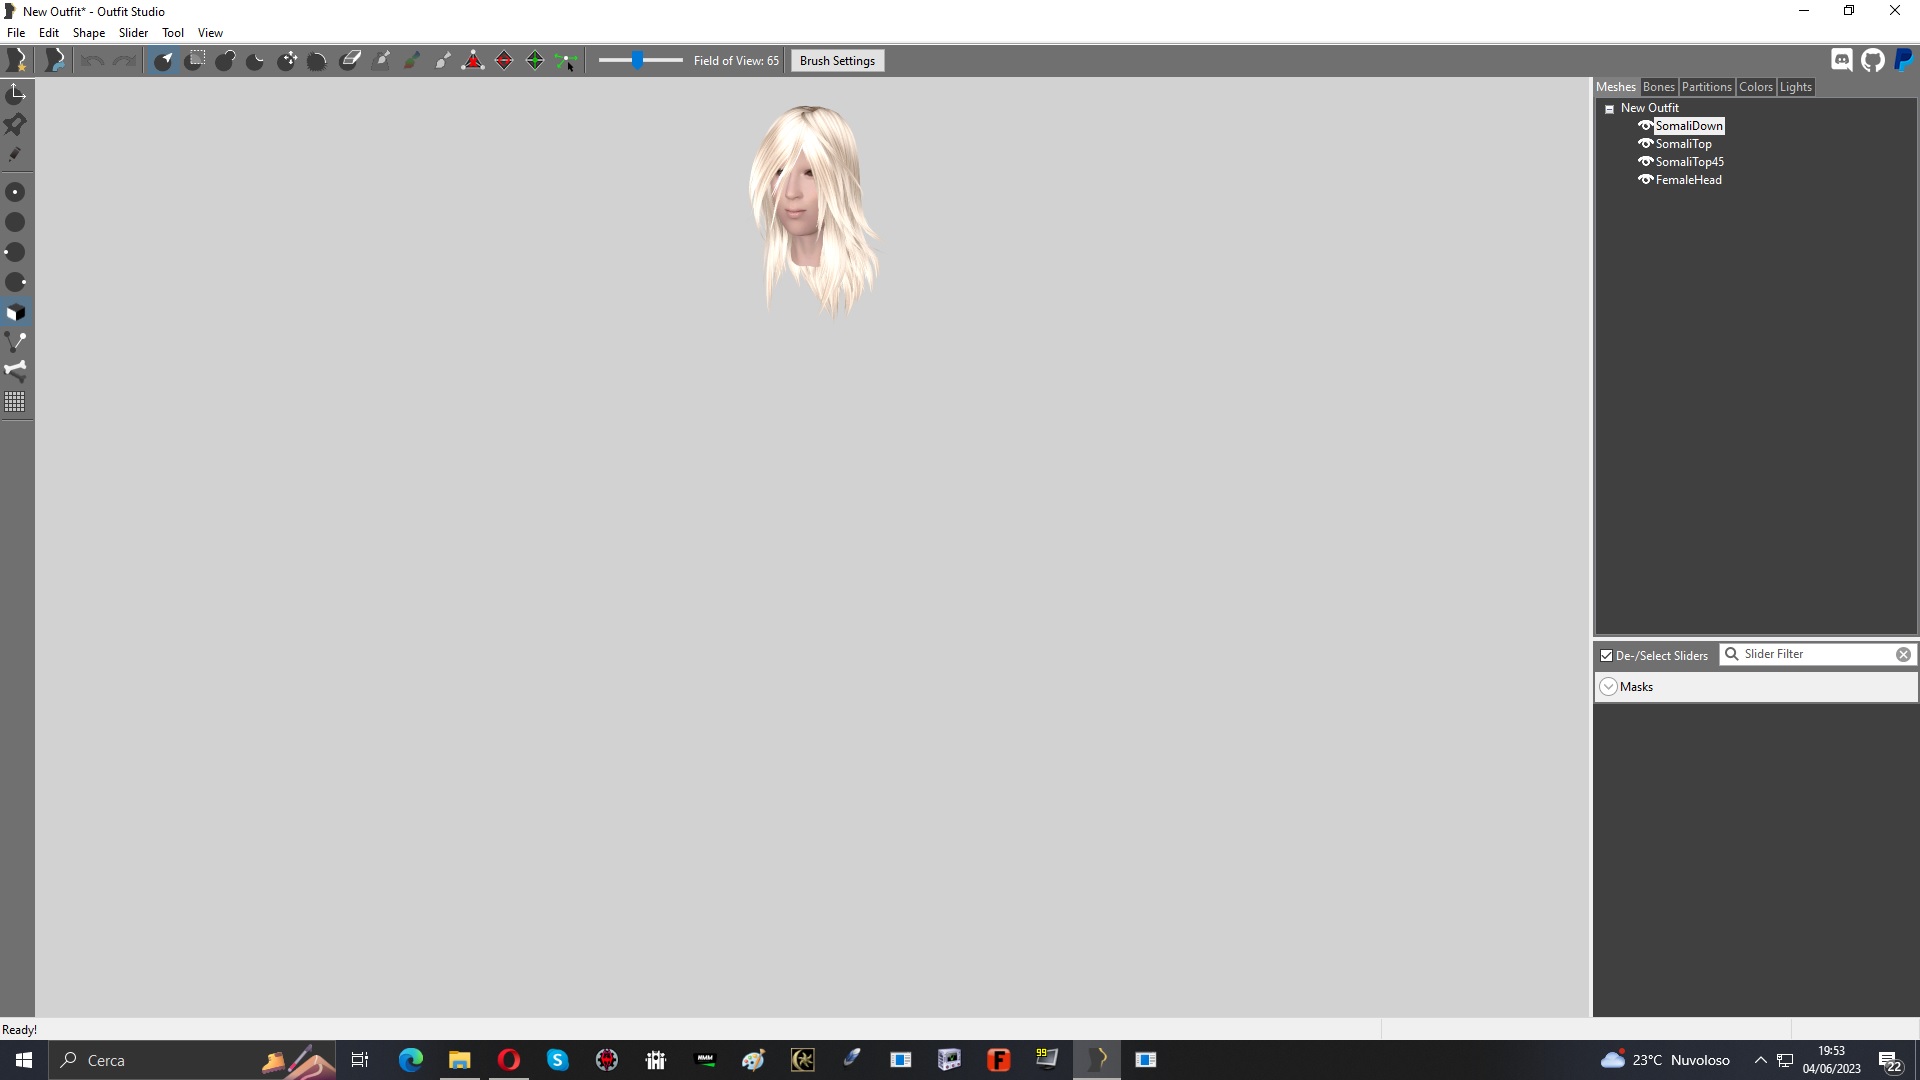
Task: Open the Tool menu
Action: [x=173, y=33]
